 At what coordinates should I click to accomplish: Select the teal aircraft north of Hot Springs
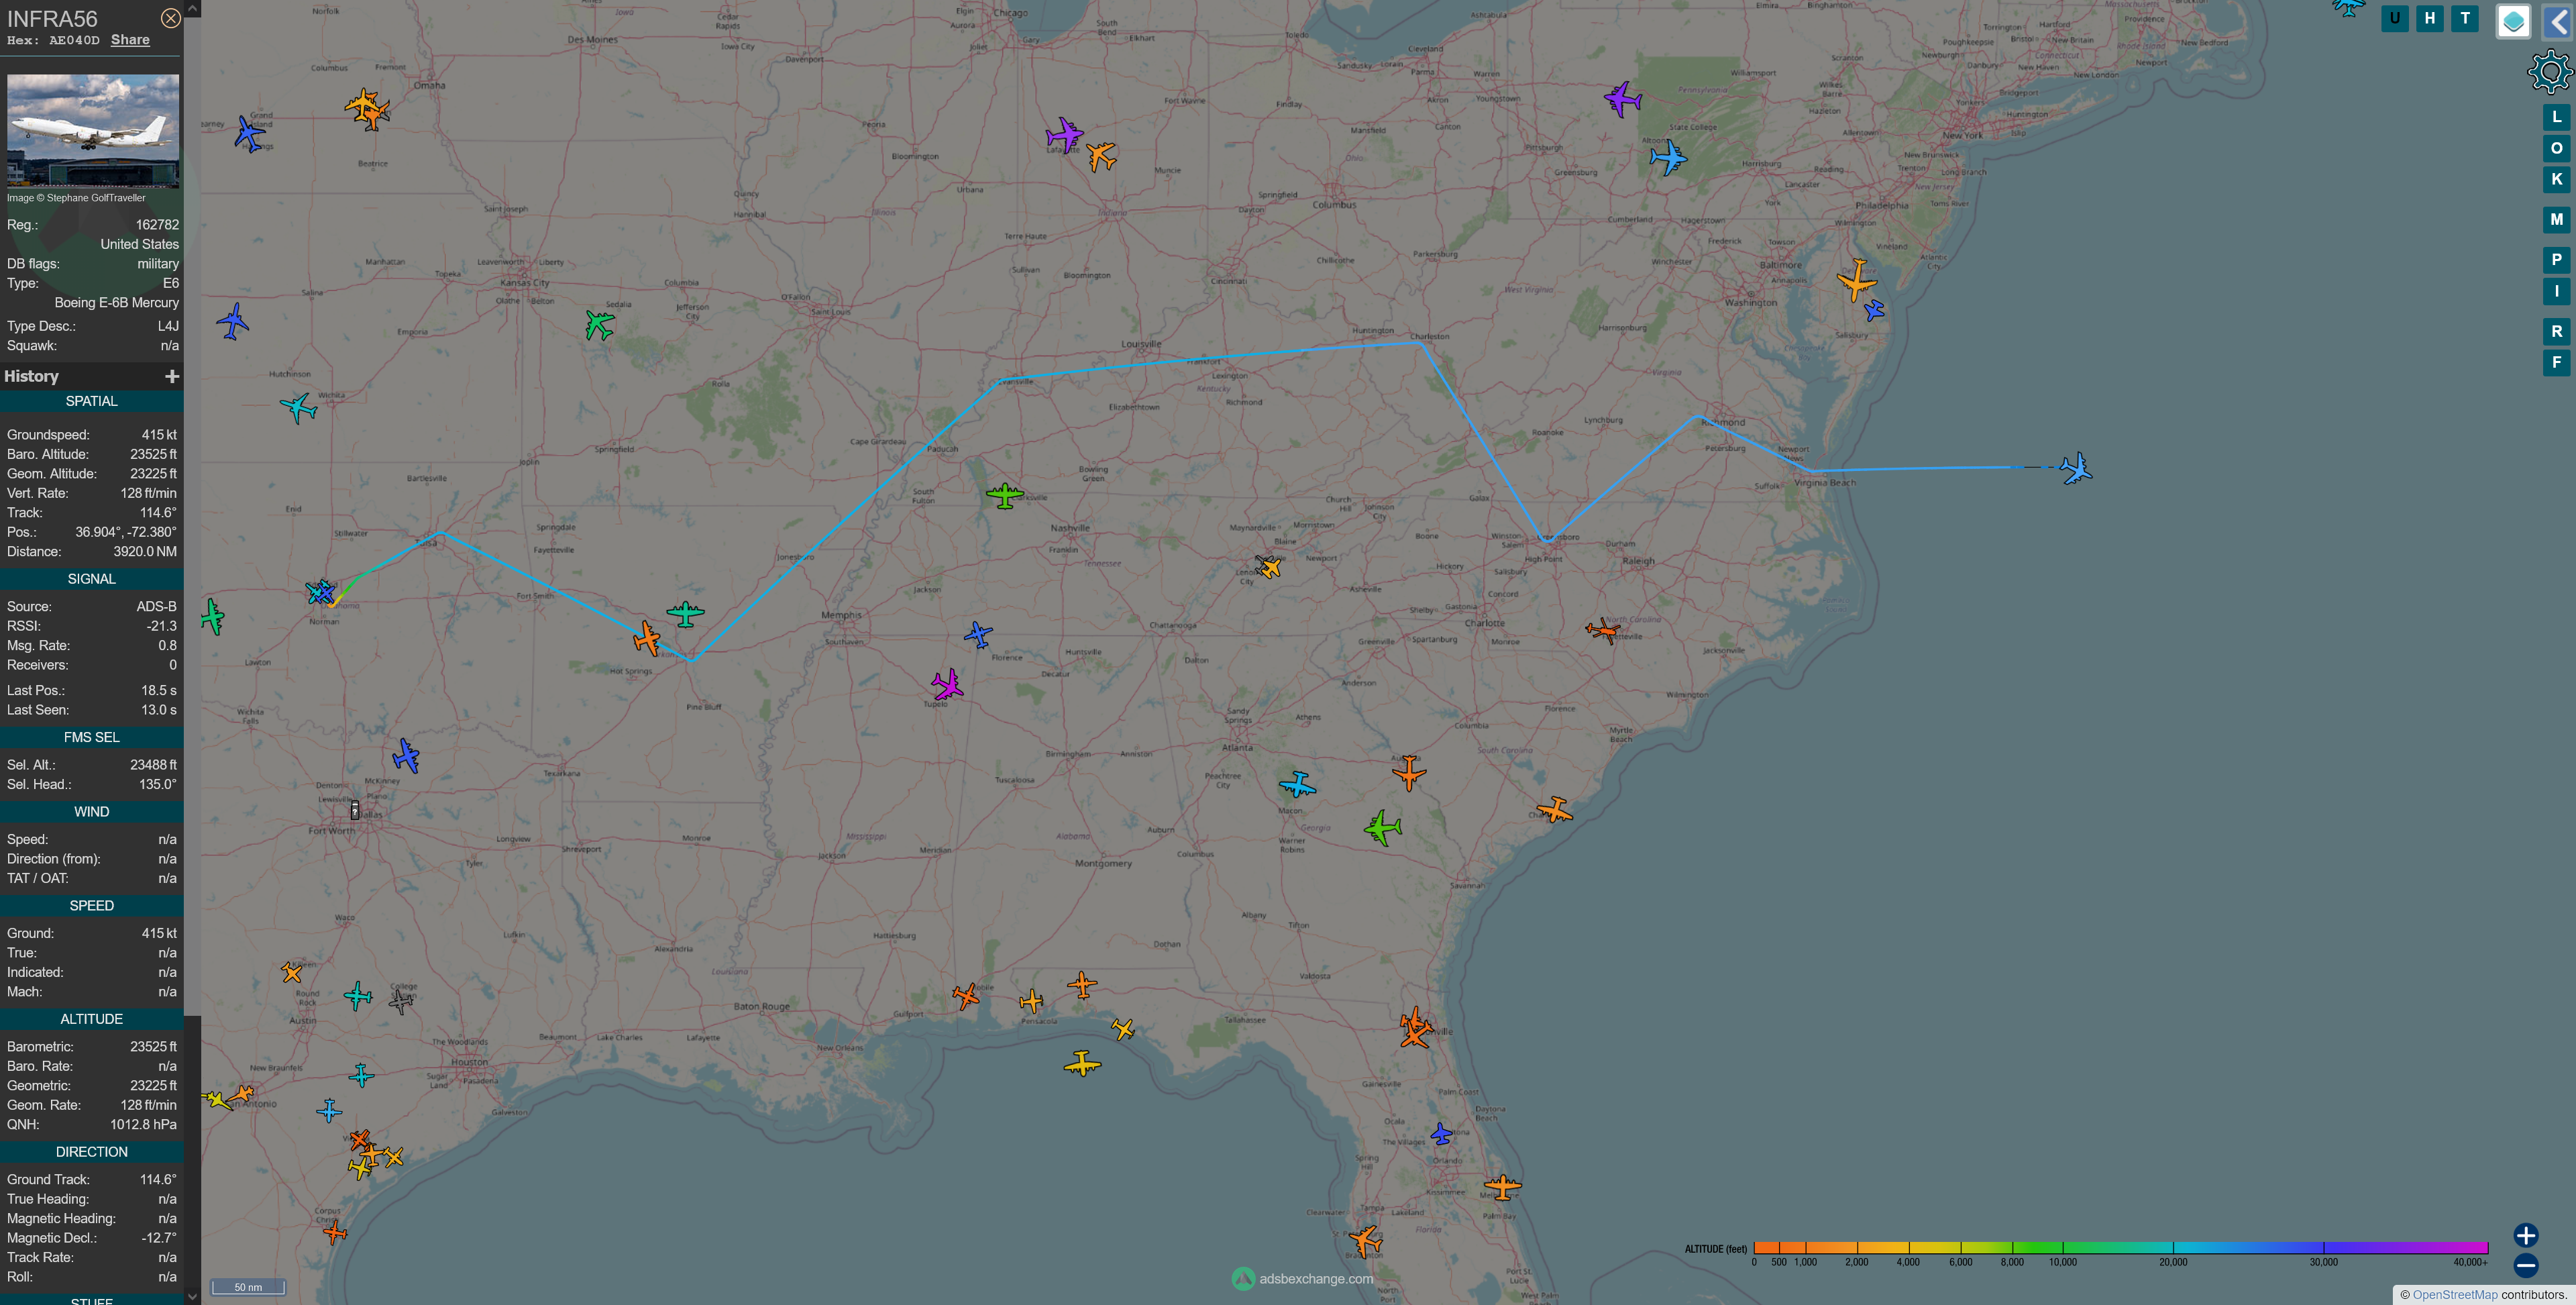[x=685, y=613]
